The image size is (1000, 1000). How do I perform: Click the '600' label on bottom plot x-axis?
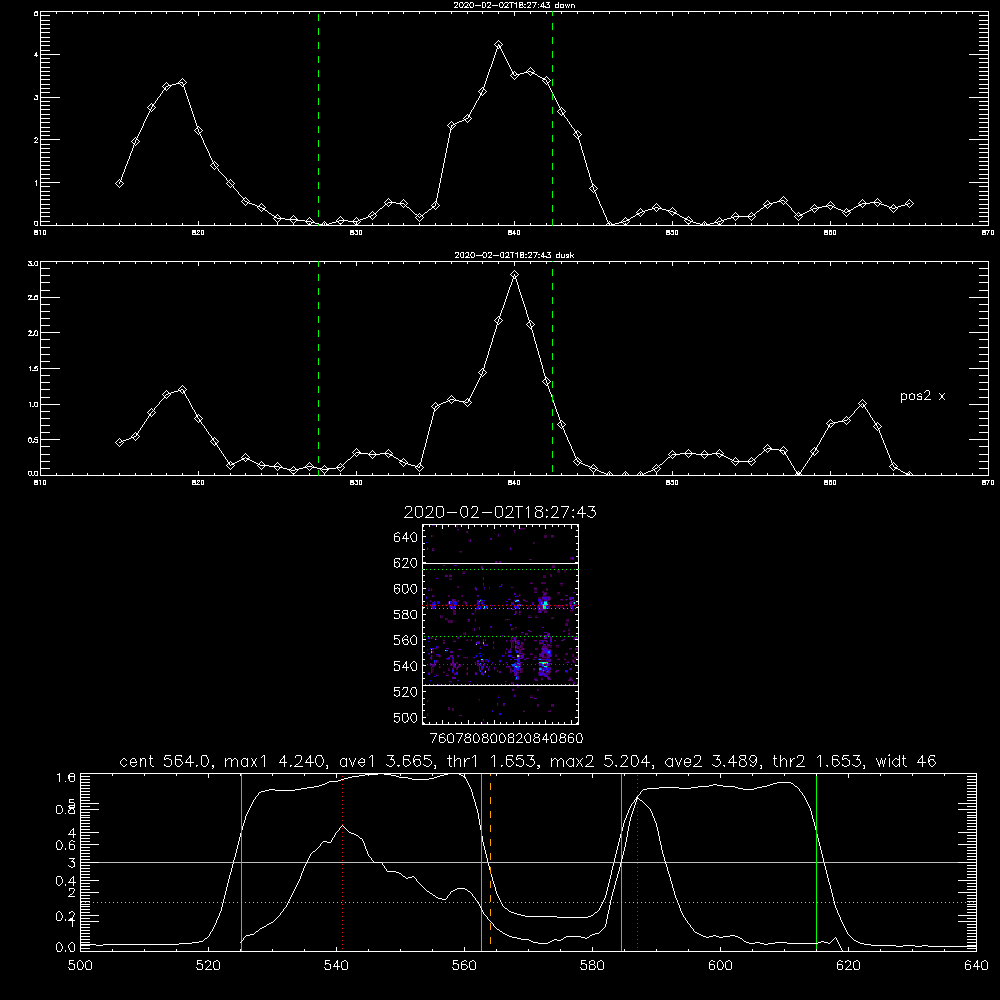tap(720, 966)
